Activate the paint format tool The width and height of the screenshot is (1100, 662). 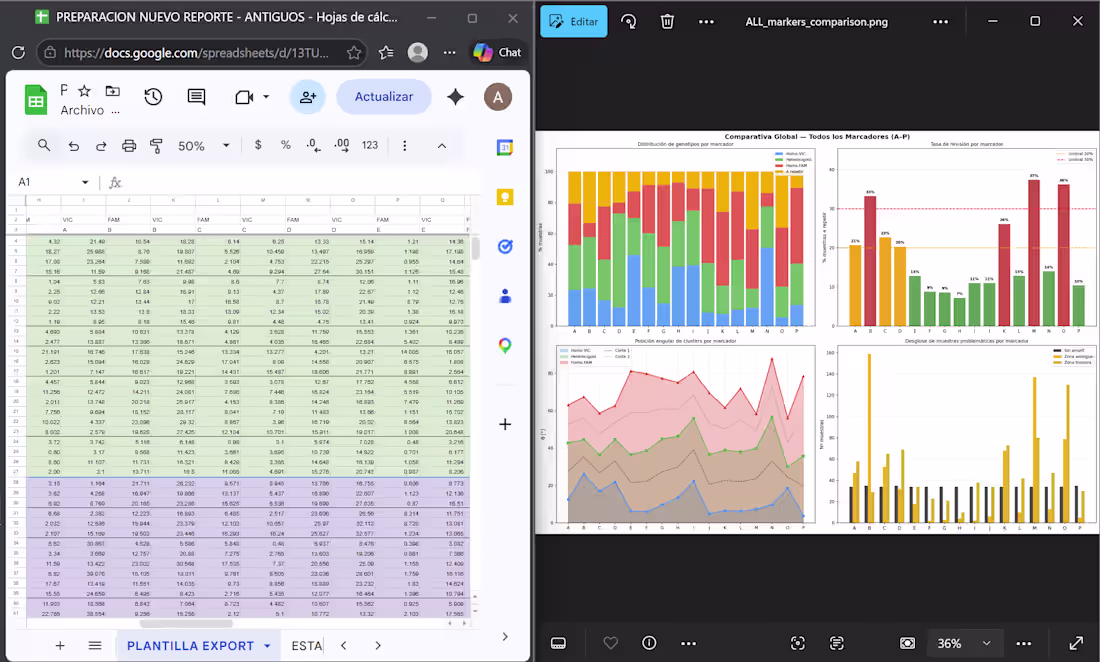tap(156, 146)
